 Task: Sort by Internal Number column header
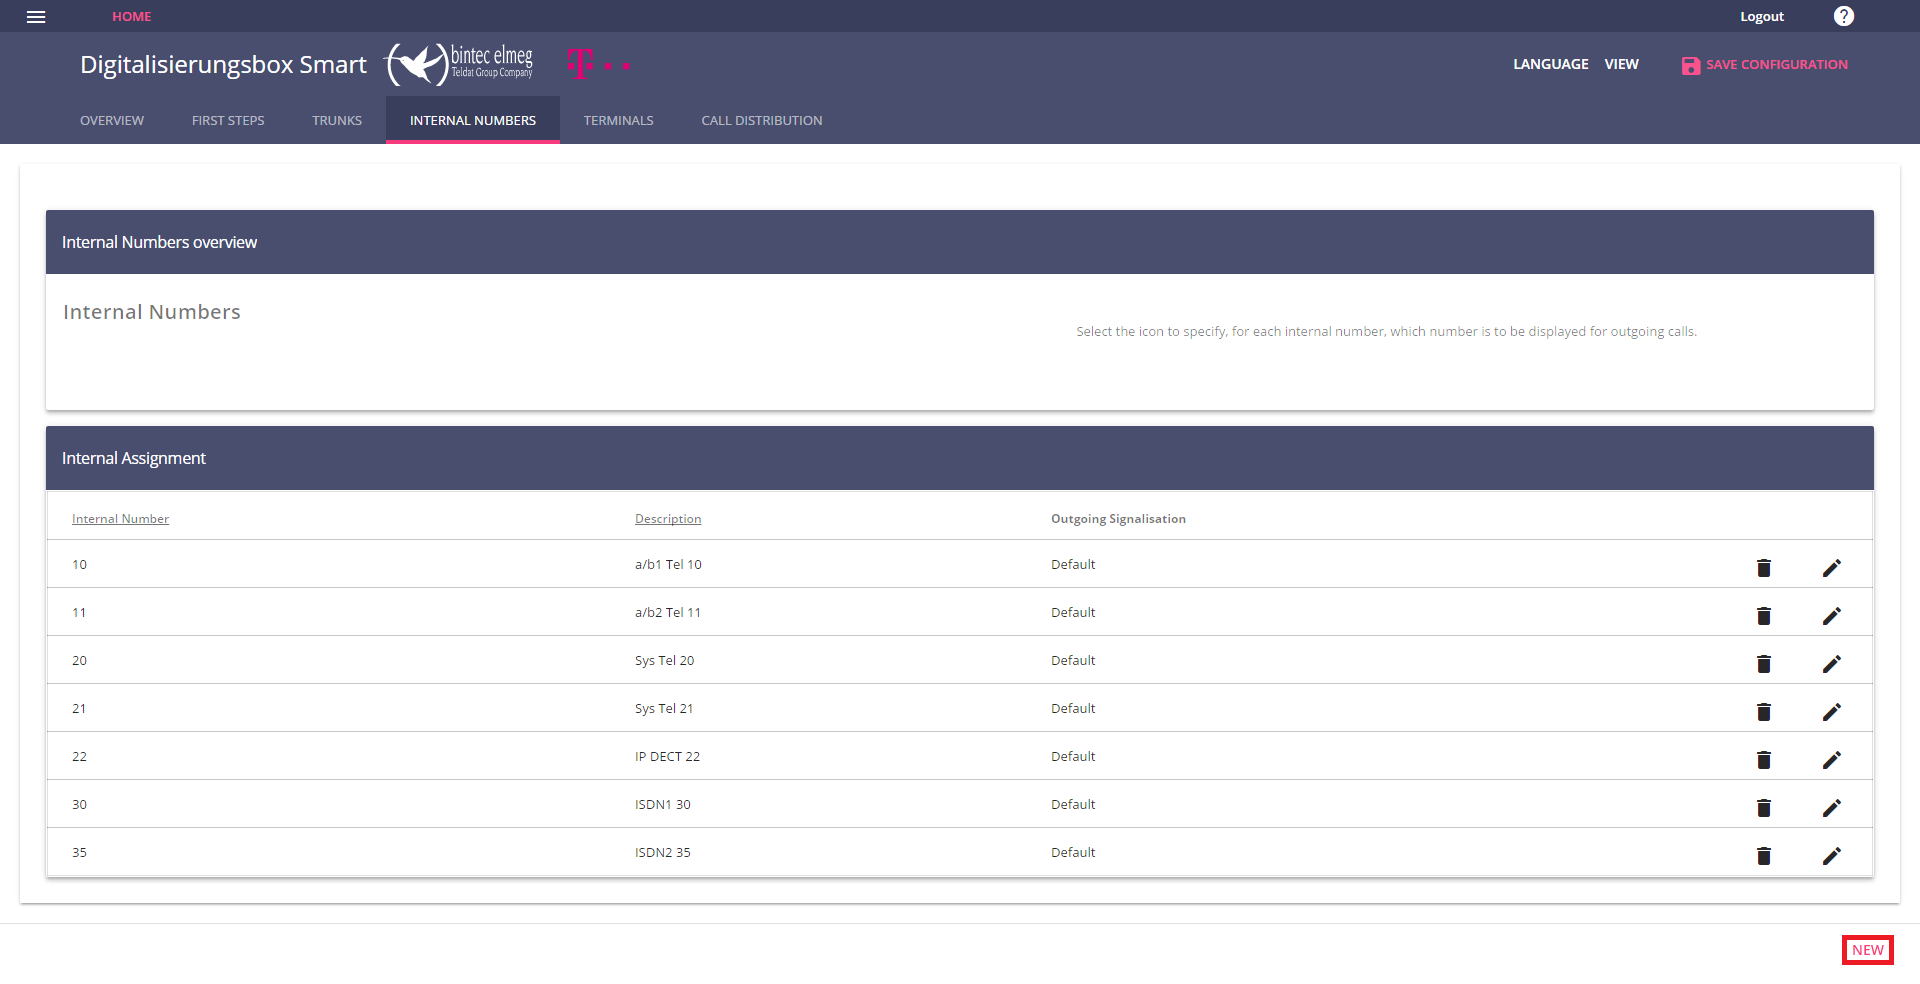click(x=120, y=519)
